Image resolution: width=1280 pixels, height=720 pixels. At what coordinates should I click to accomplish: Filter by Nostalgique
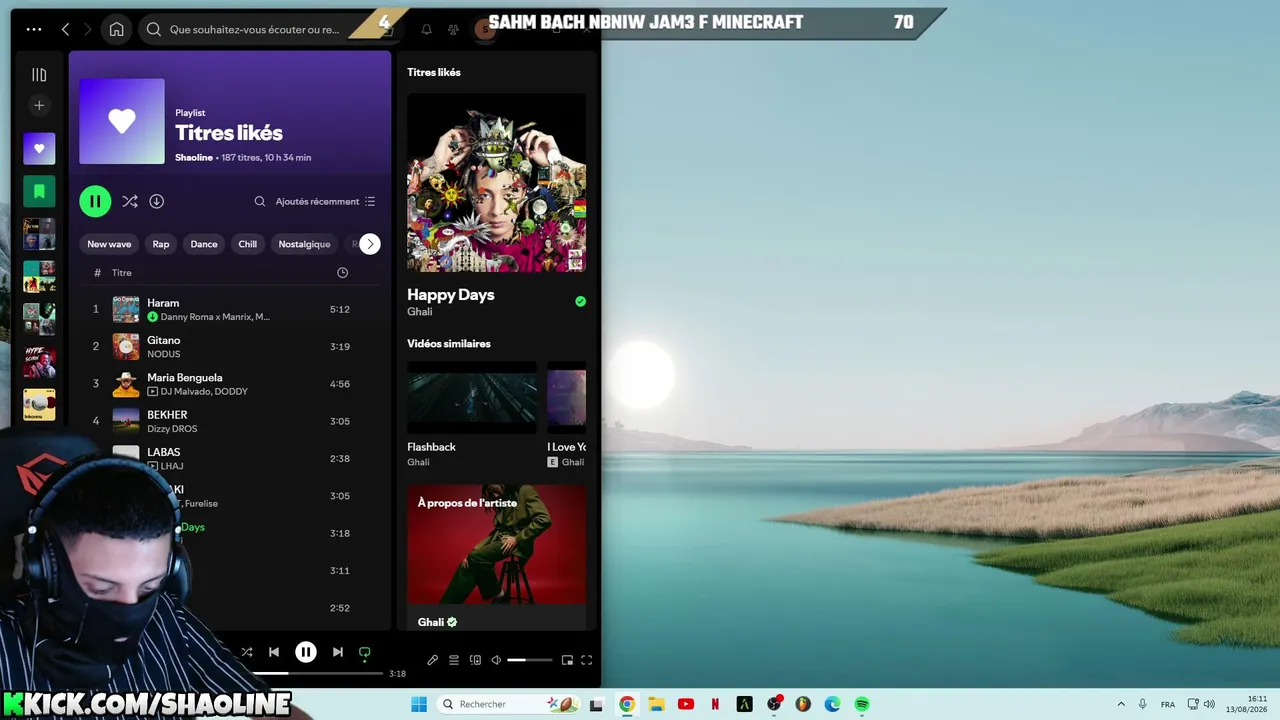pyautogui.click(x=304, y=244)
